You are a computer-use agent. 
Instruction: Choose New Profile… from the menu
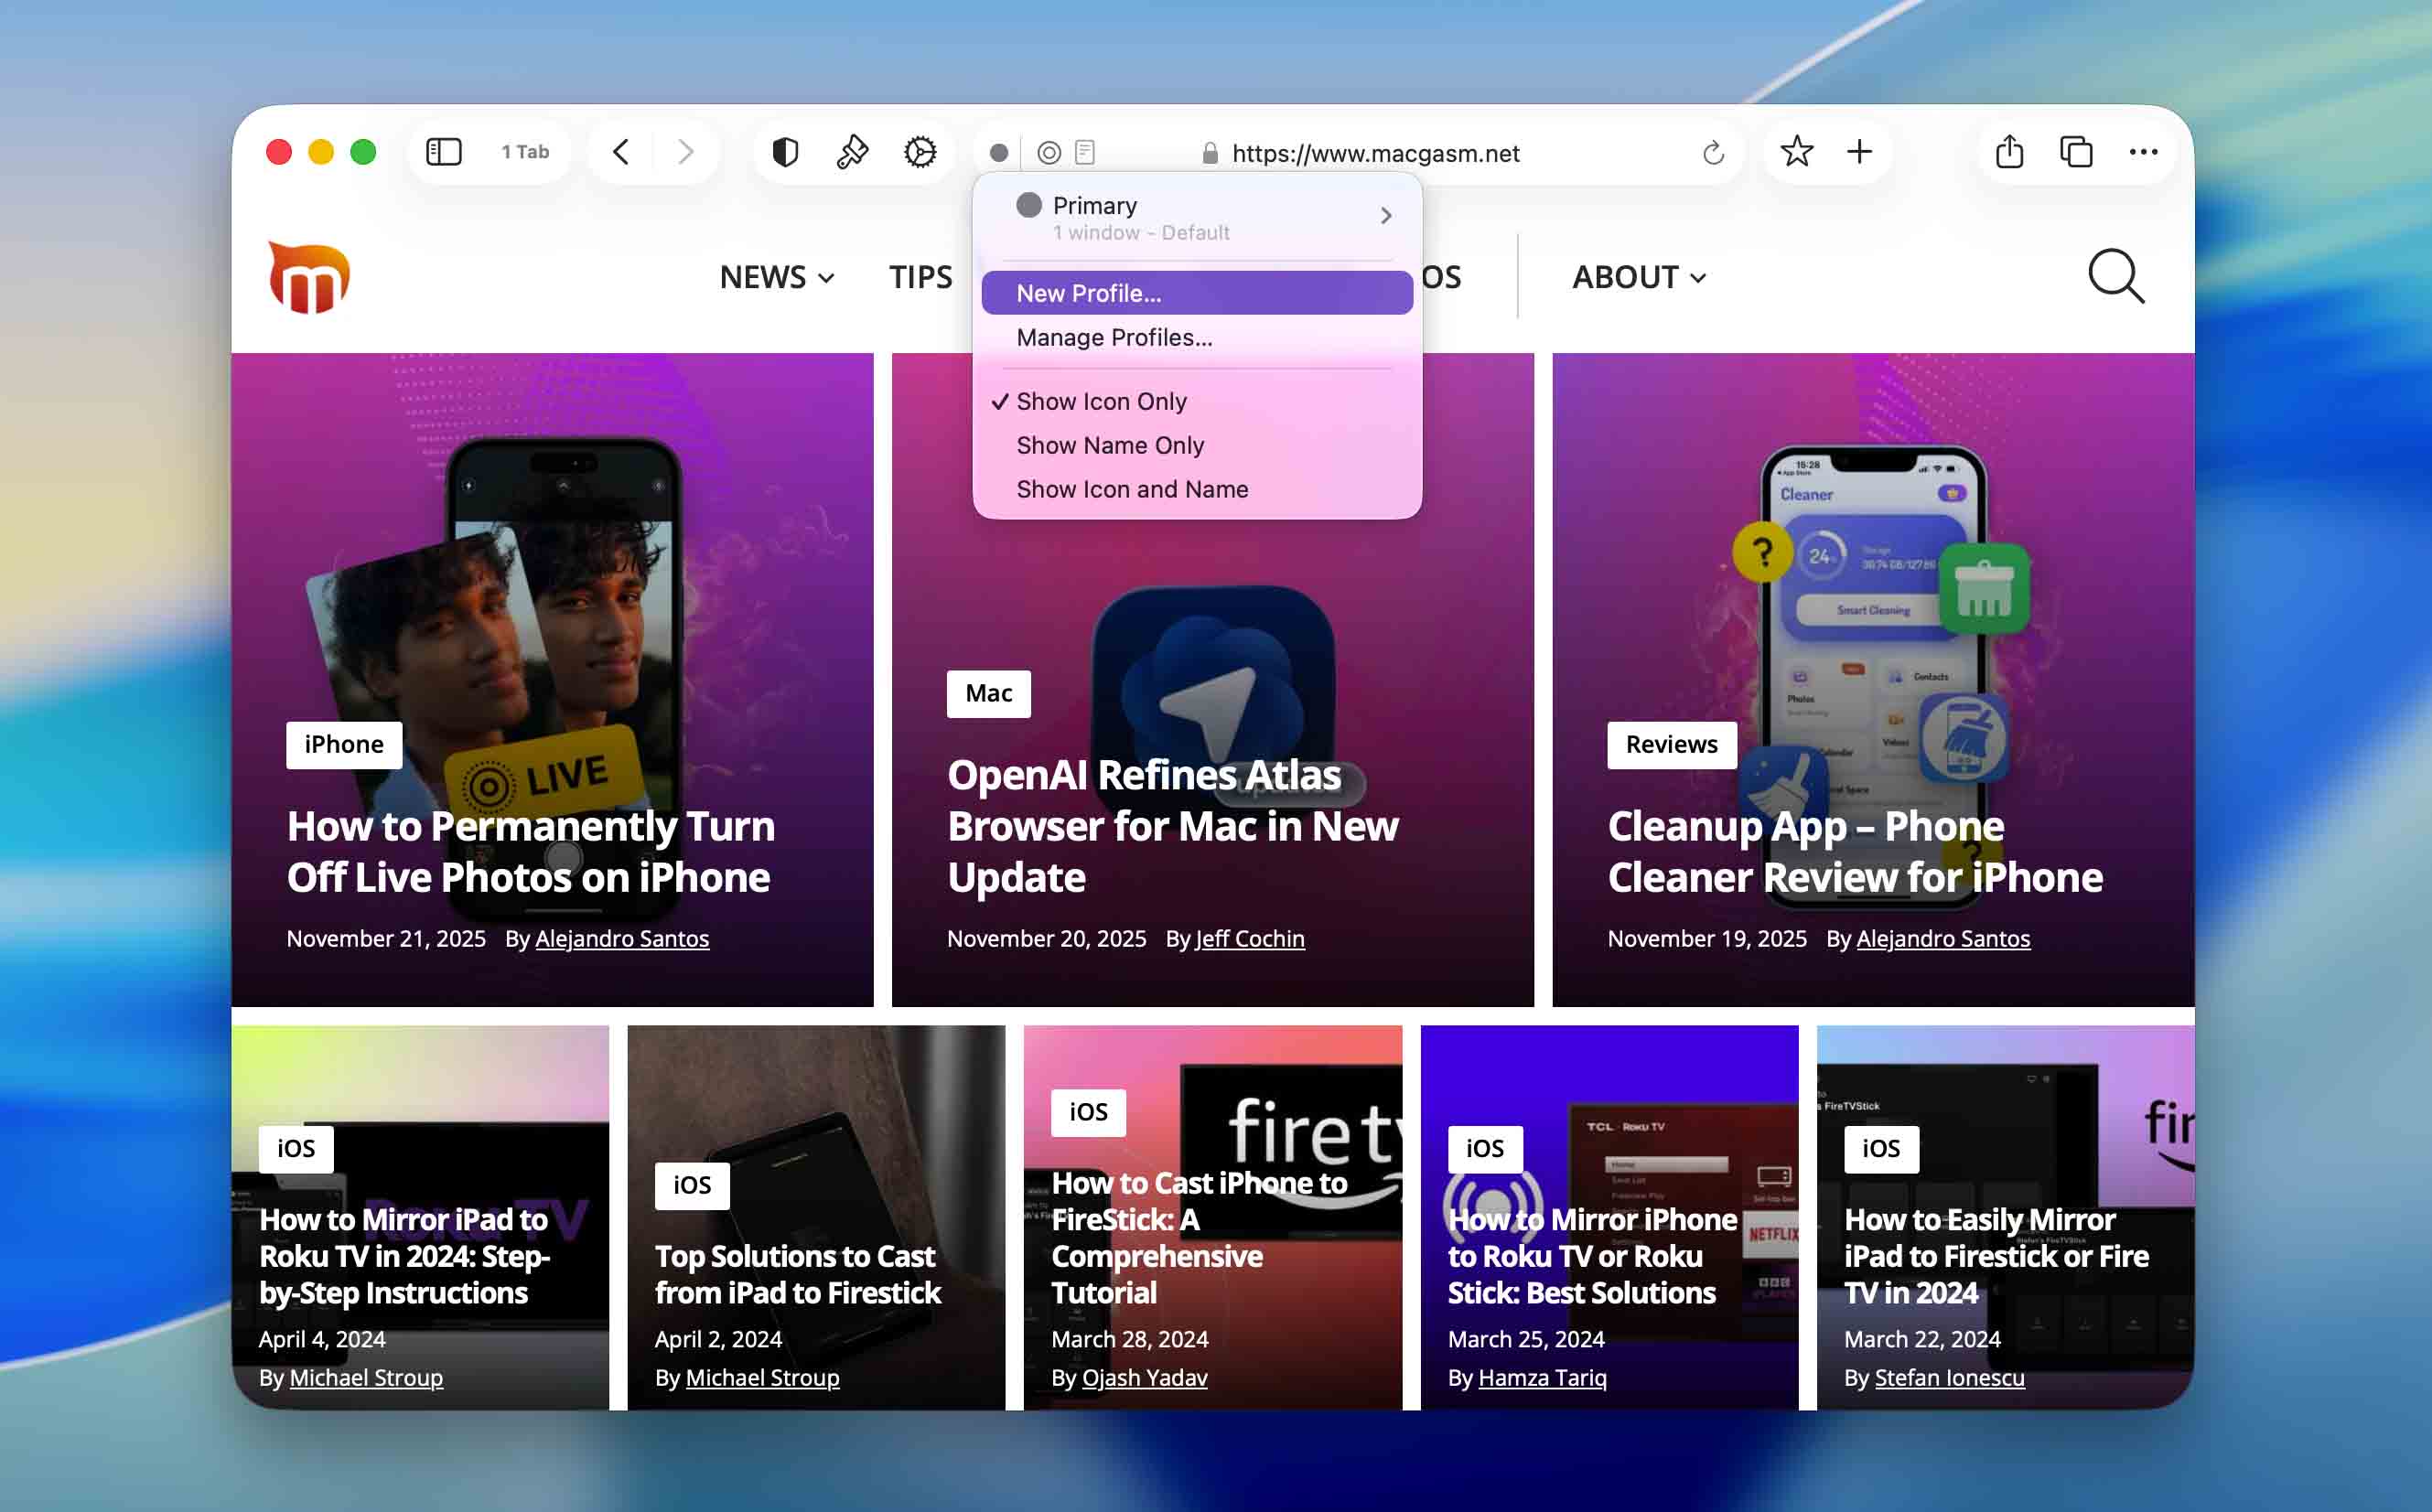[x=1088, y=293]
